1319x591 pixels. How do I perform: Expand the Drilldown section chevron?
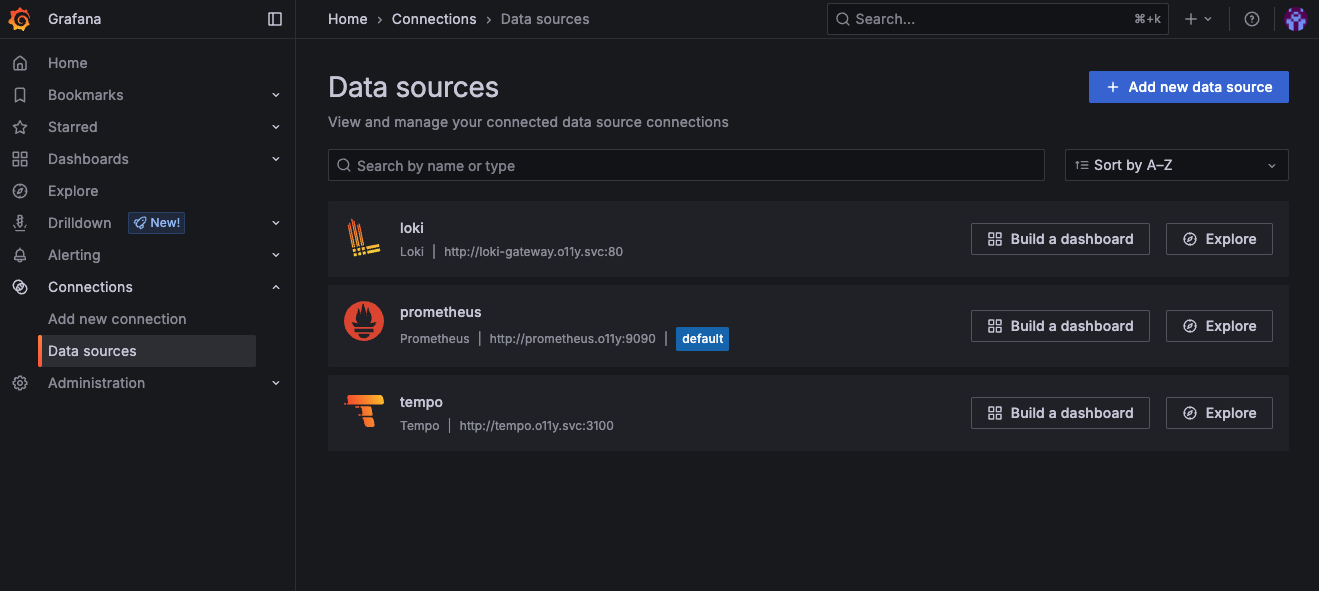(276, 223)
